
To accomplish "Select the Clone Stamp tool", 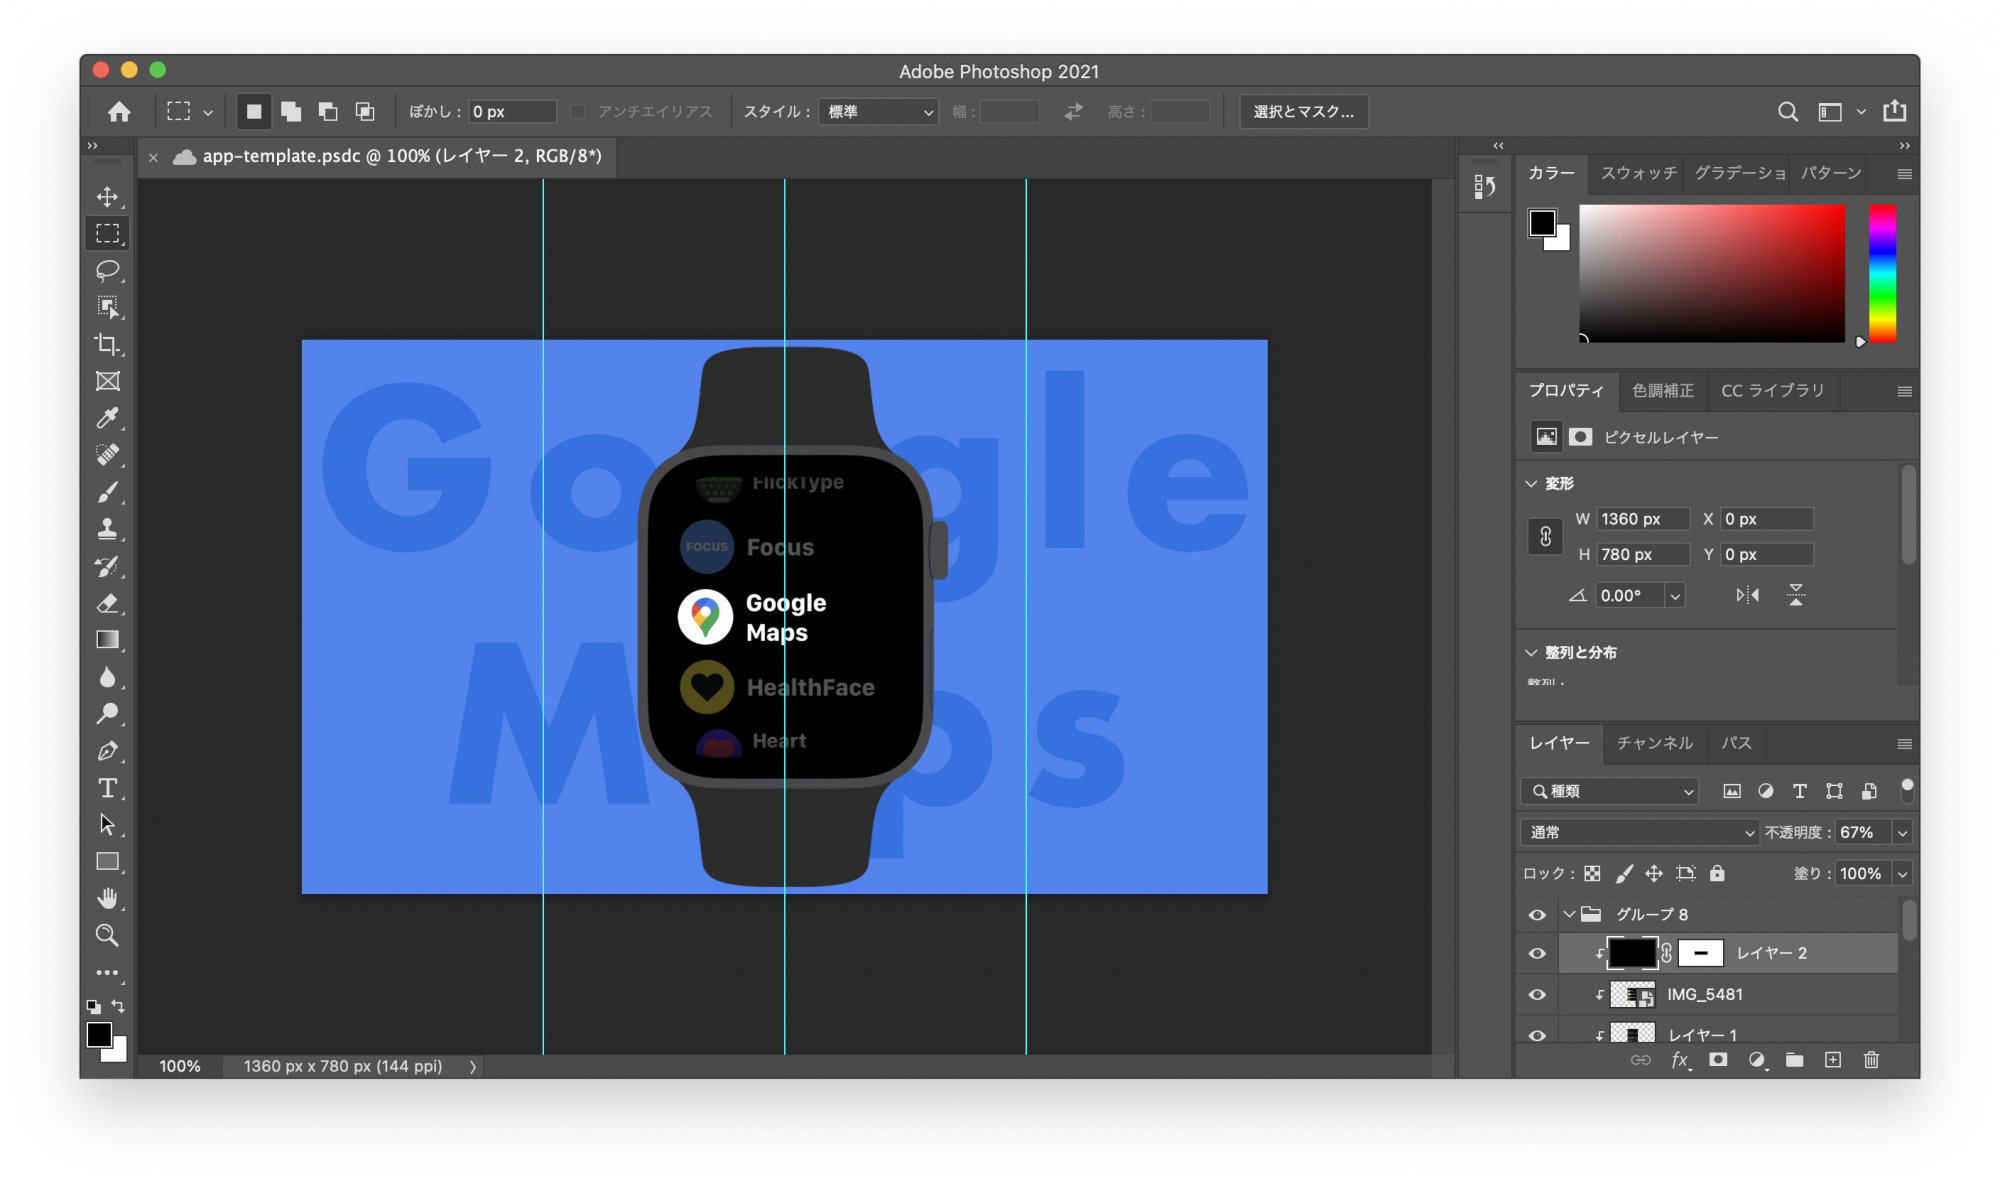I will 107,529.
